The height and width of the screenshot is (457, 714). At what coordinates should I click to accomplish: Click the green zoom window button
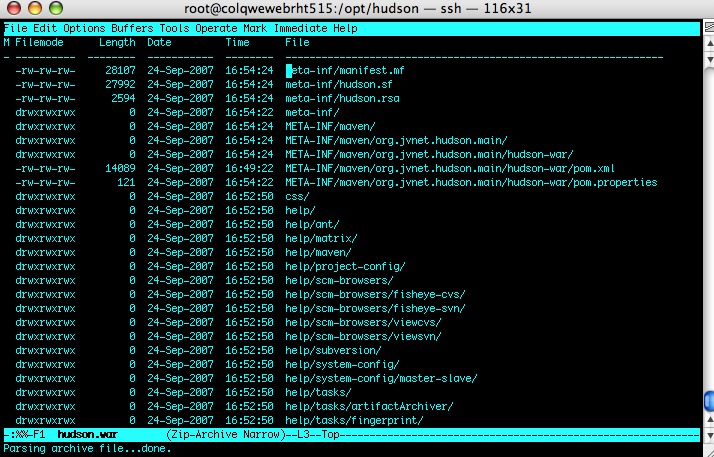(x=56, y=8)
